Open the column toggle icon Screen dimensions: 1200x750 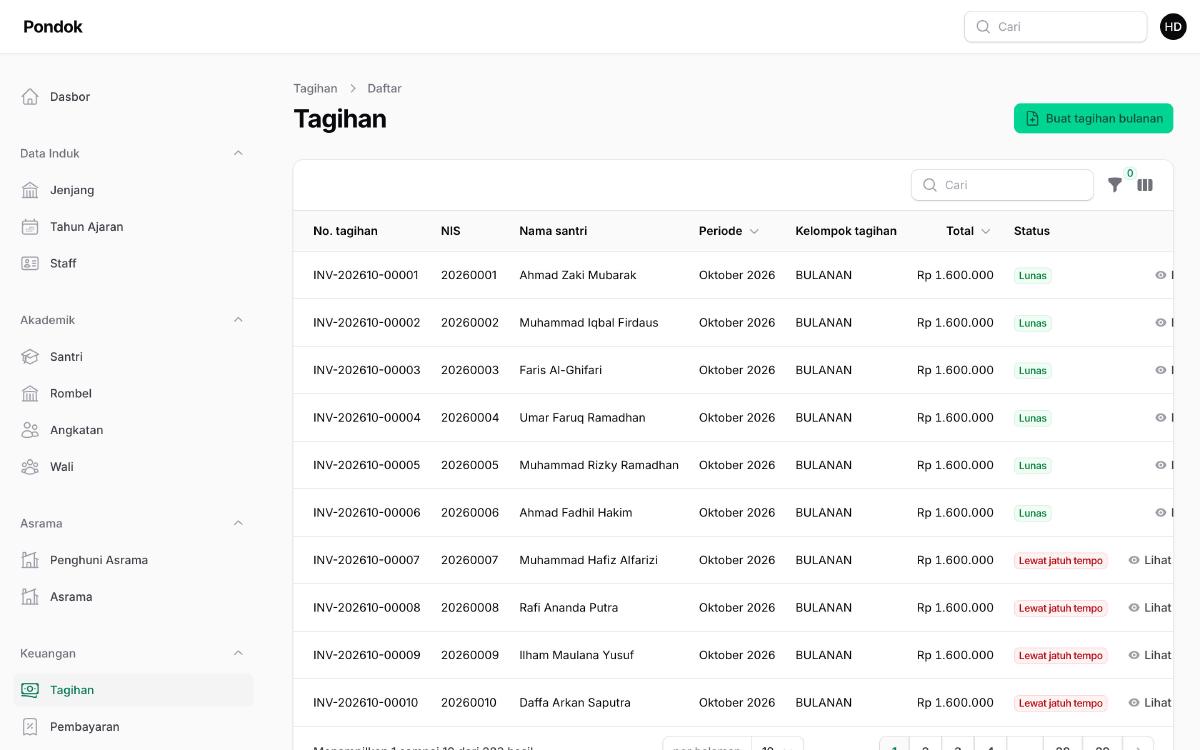(1145, 185)
